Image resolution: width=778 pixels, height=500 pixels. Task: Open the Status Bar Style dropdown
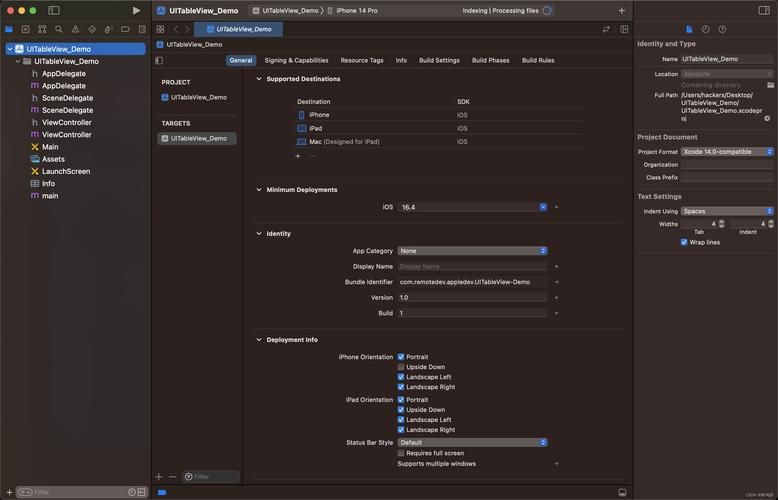point(472,442)
